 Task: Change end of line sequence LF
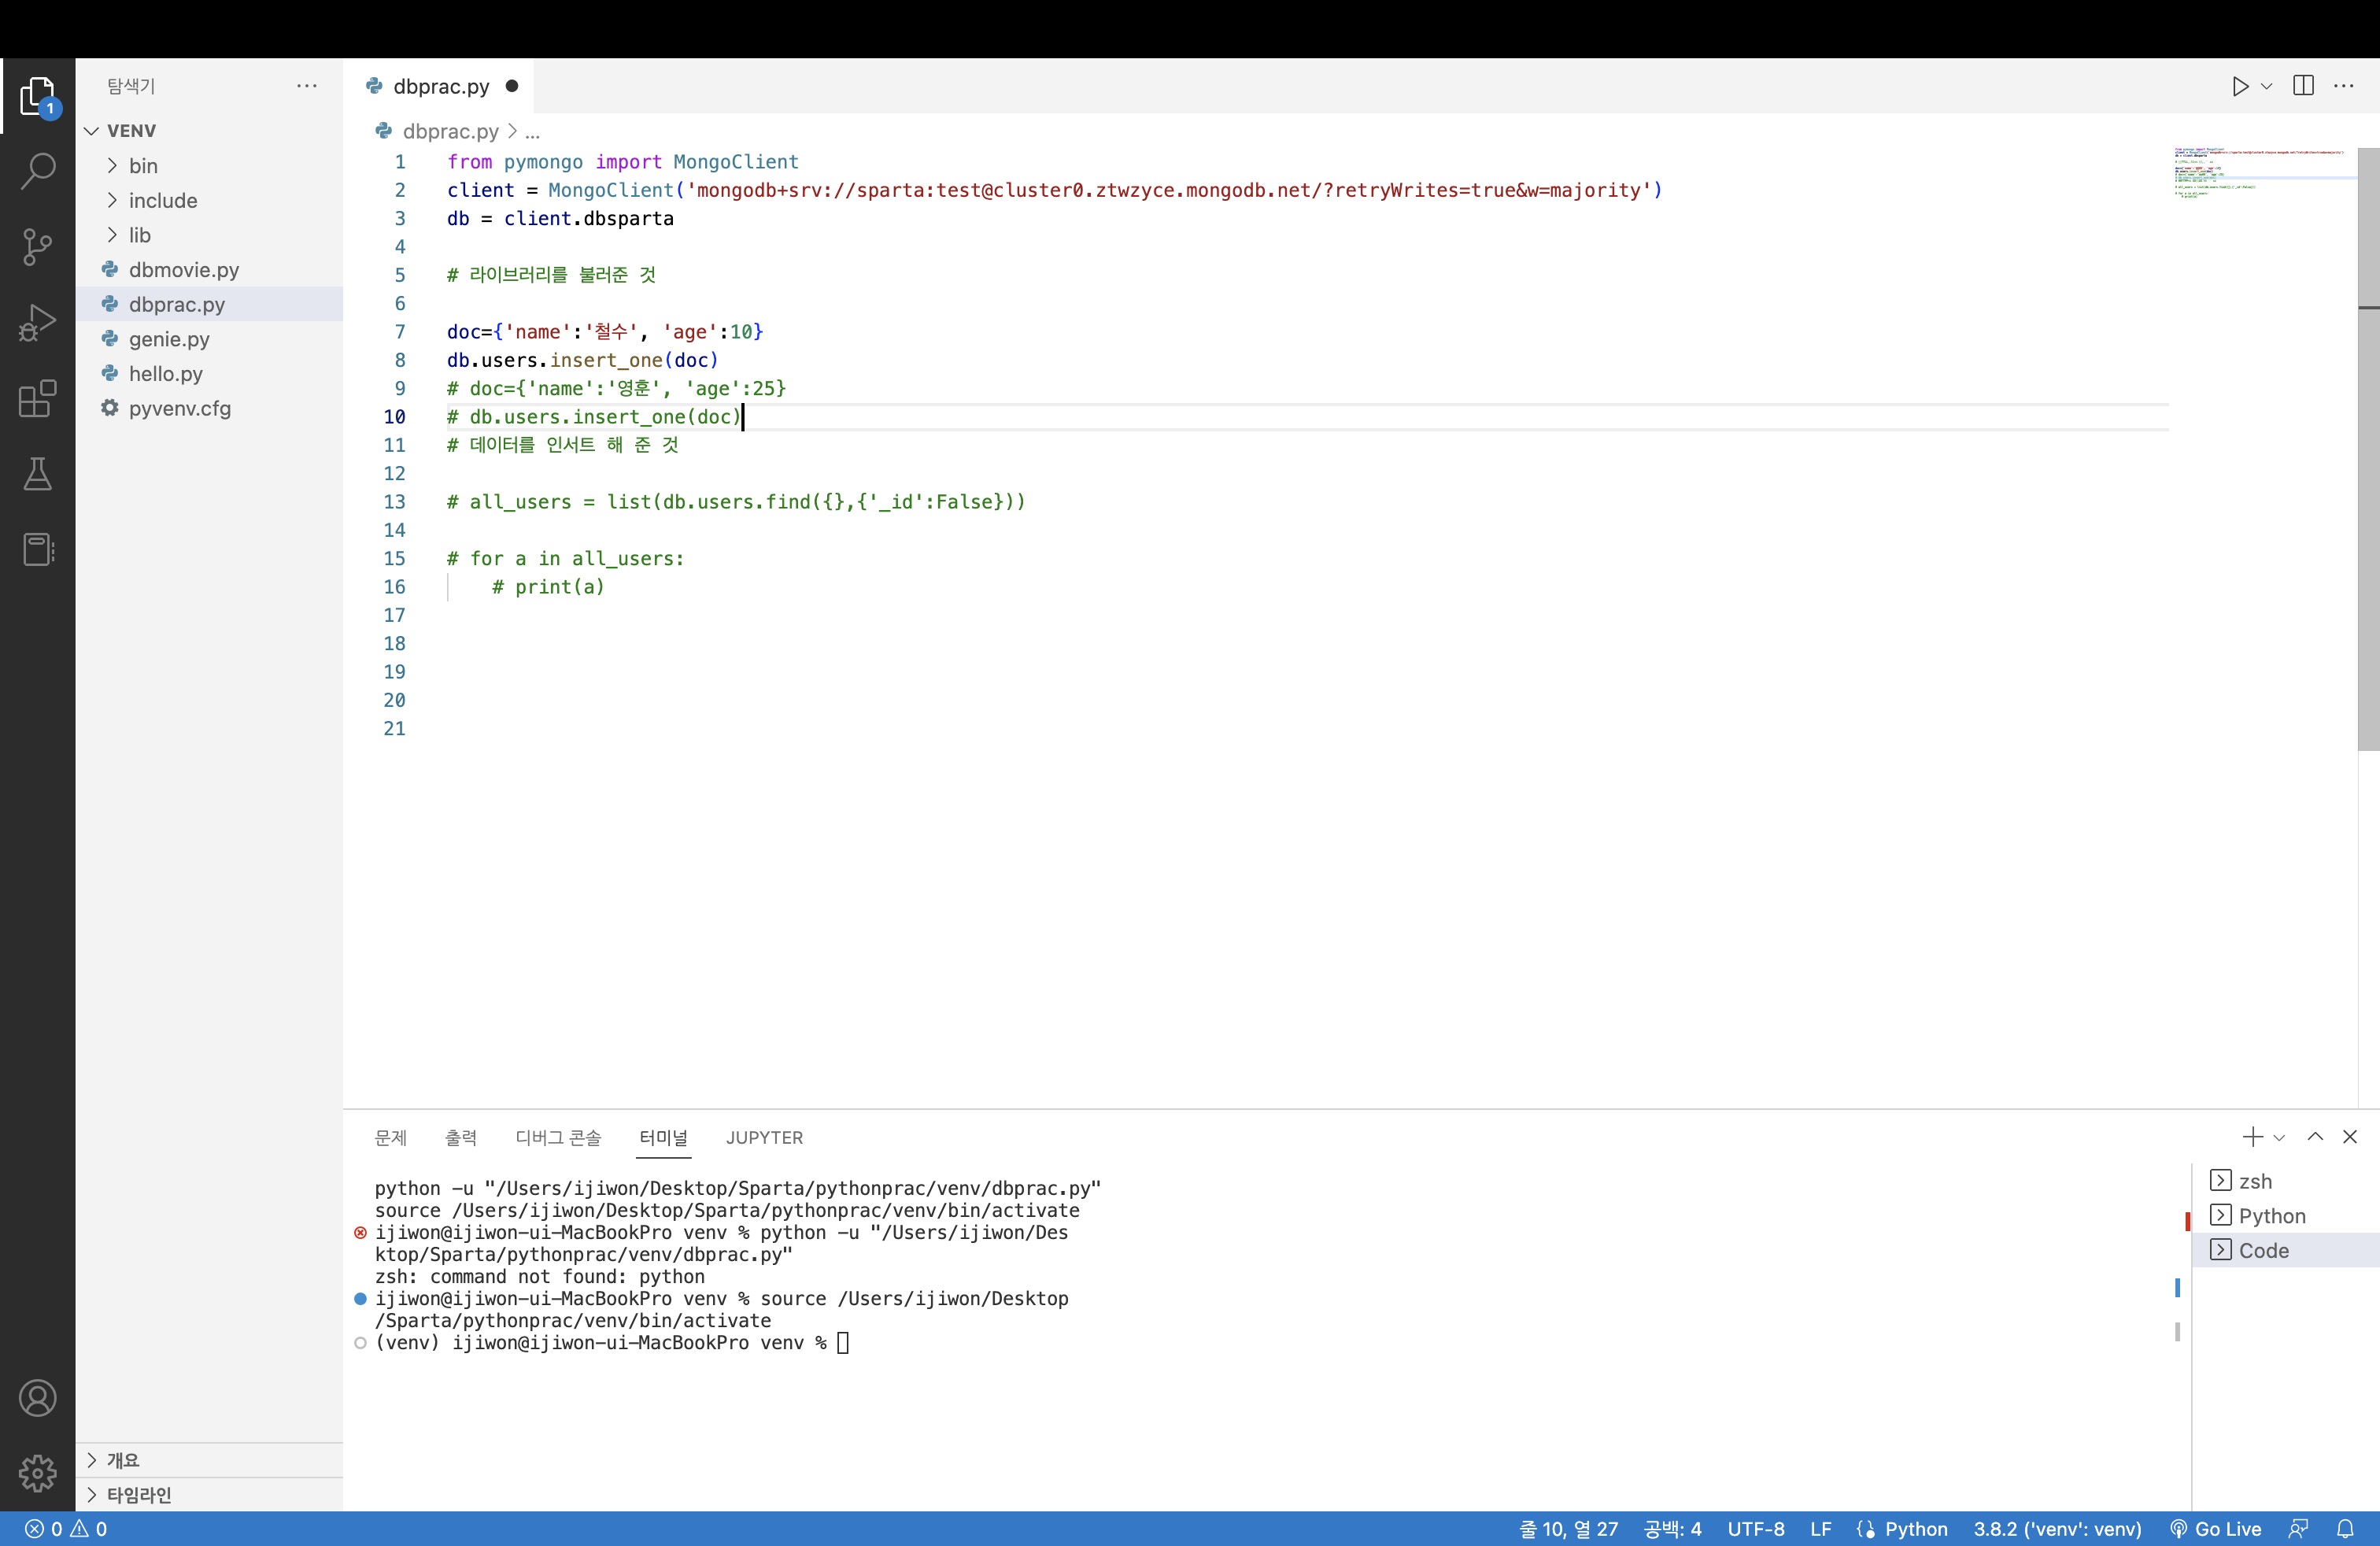(x=1821, y=1529)
